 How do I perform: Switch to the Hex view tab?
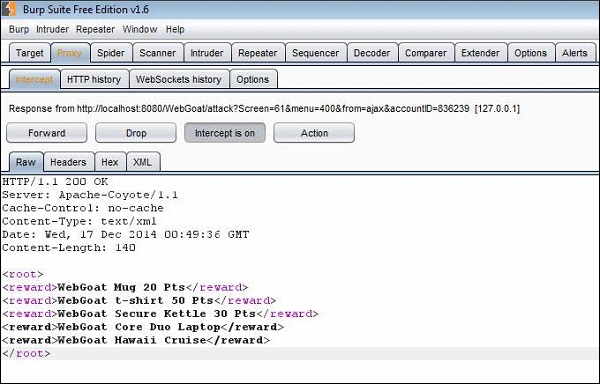(x=110, y=162)
